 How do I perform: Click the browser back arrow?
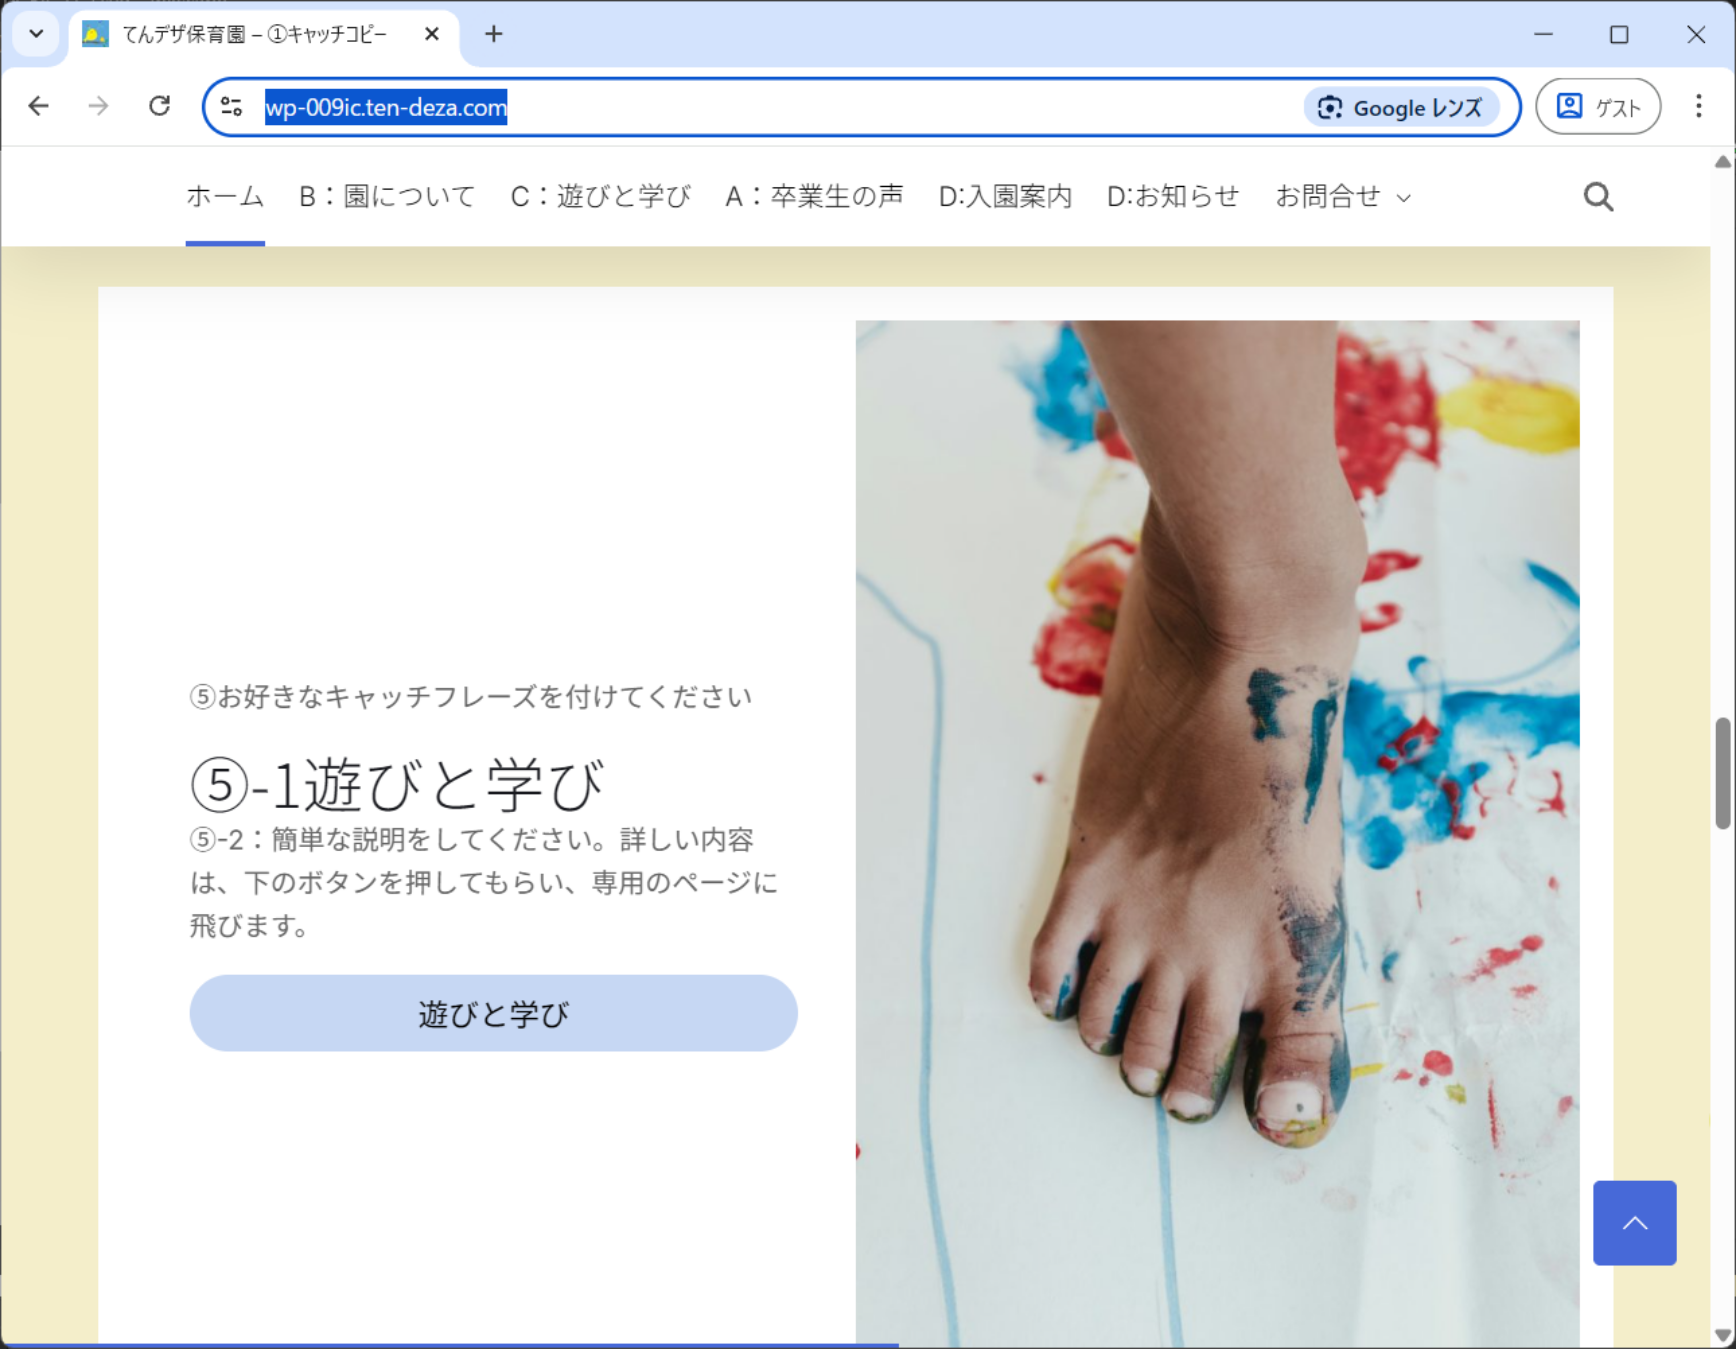[x=39, y=106]
